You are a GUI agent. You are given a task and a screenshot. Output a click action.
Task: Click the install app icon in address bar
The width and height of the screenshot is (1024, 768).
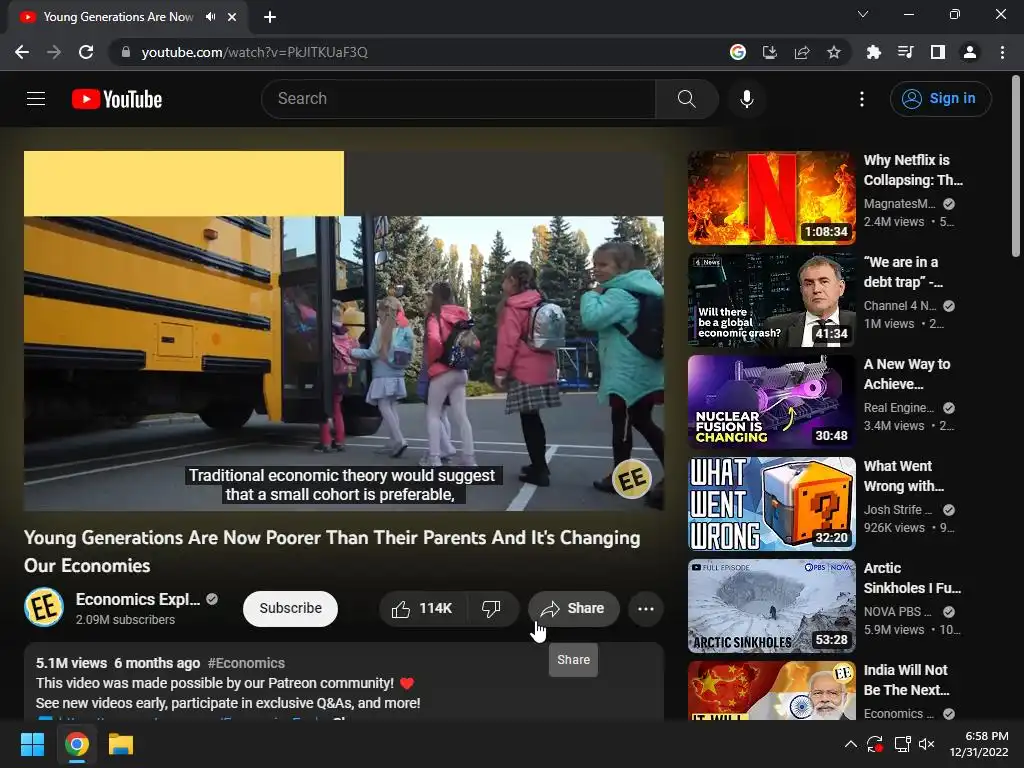769,52
